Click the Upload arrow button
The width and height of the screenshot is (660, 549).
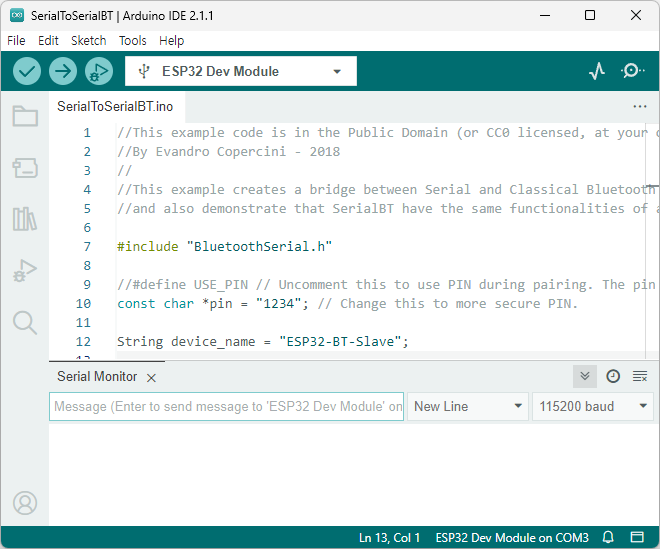(x=63, y=71)
